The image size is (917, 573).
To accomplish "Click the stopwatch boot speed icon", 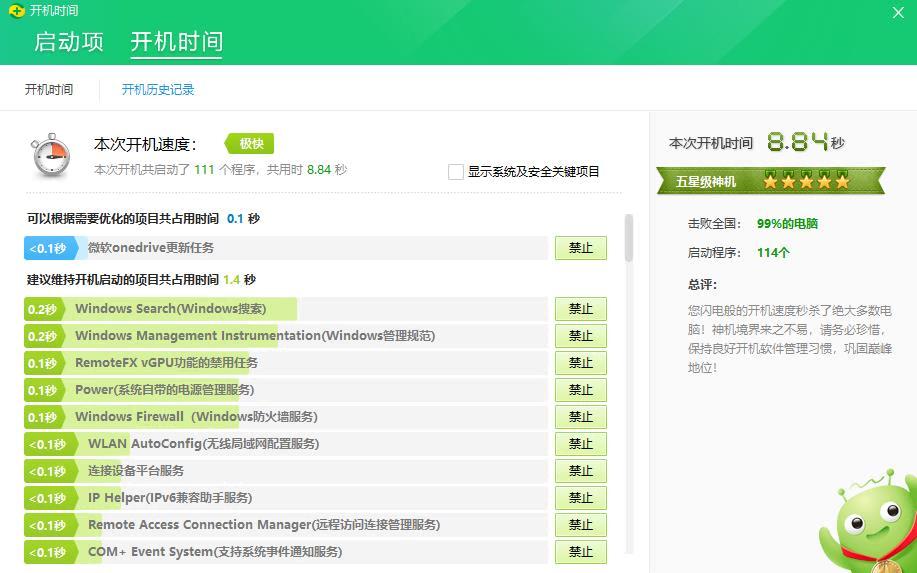I will point(50,155).
